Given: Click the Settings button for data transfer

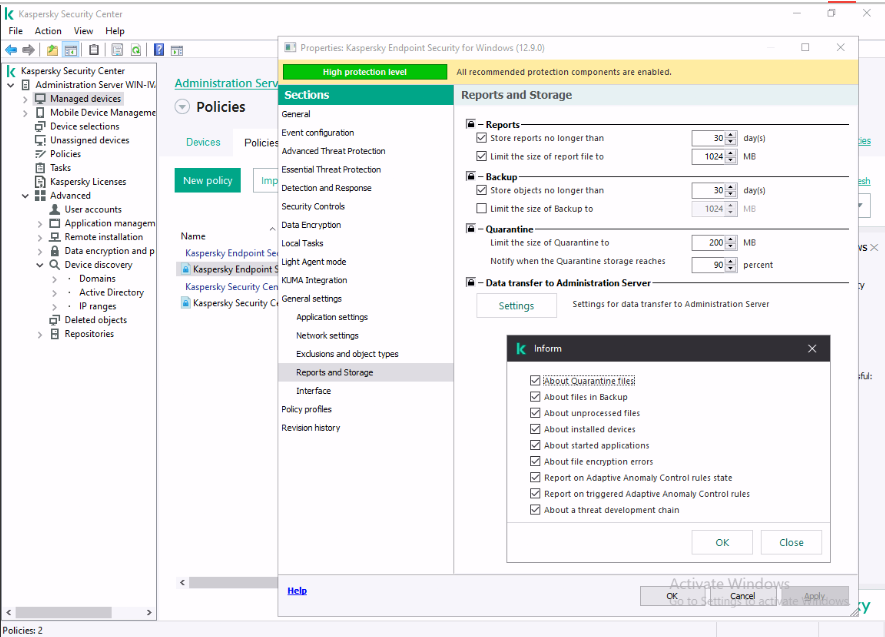Looking at the screenshot, I should (516, 306).
